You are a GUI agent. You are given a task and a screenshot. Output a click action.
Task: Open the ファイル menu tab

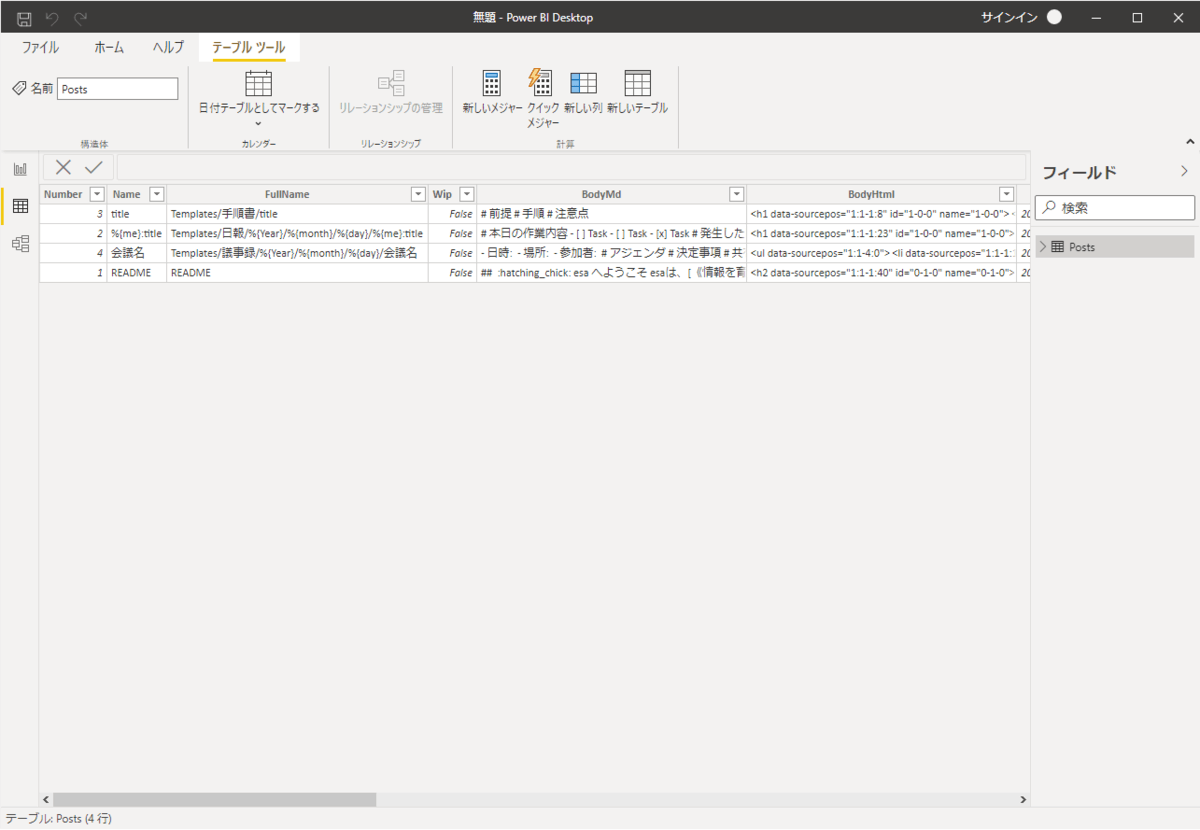click(40, 47)
